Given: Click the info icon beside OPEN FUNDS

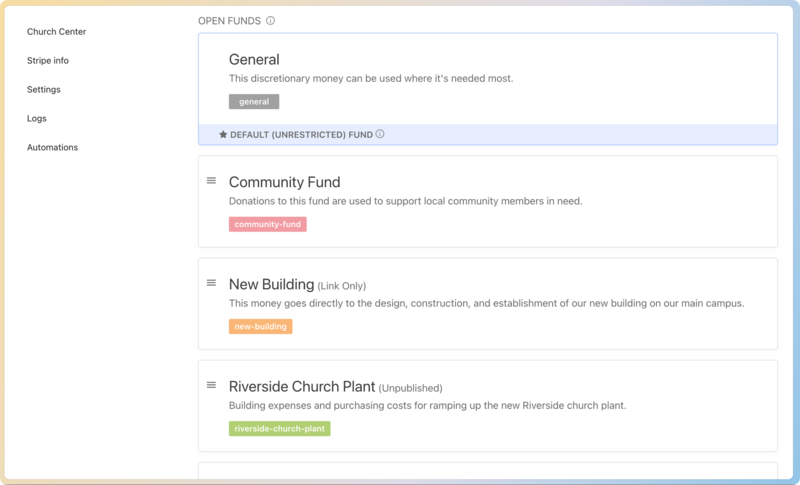Looking at the screenshot, I should point(271,21).
